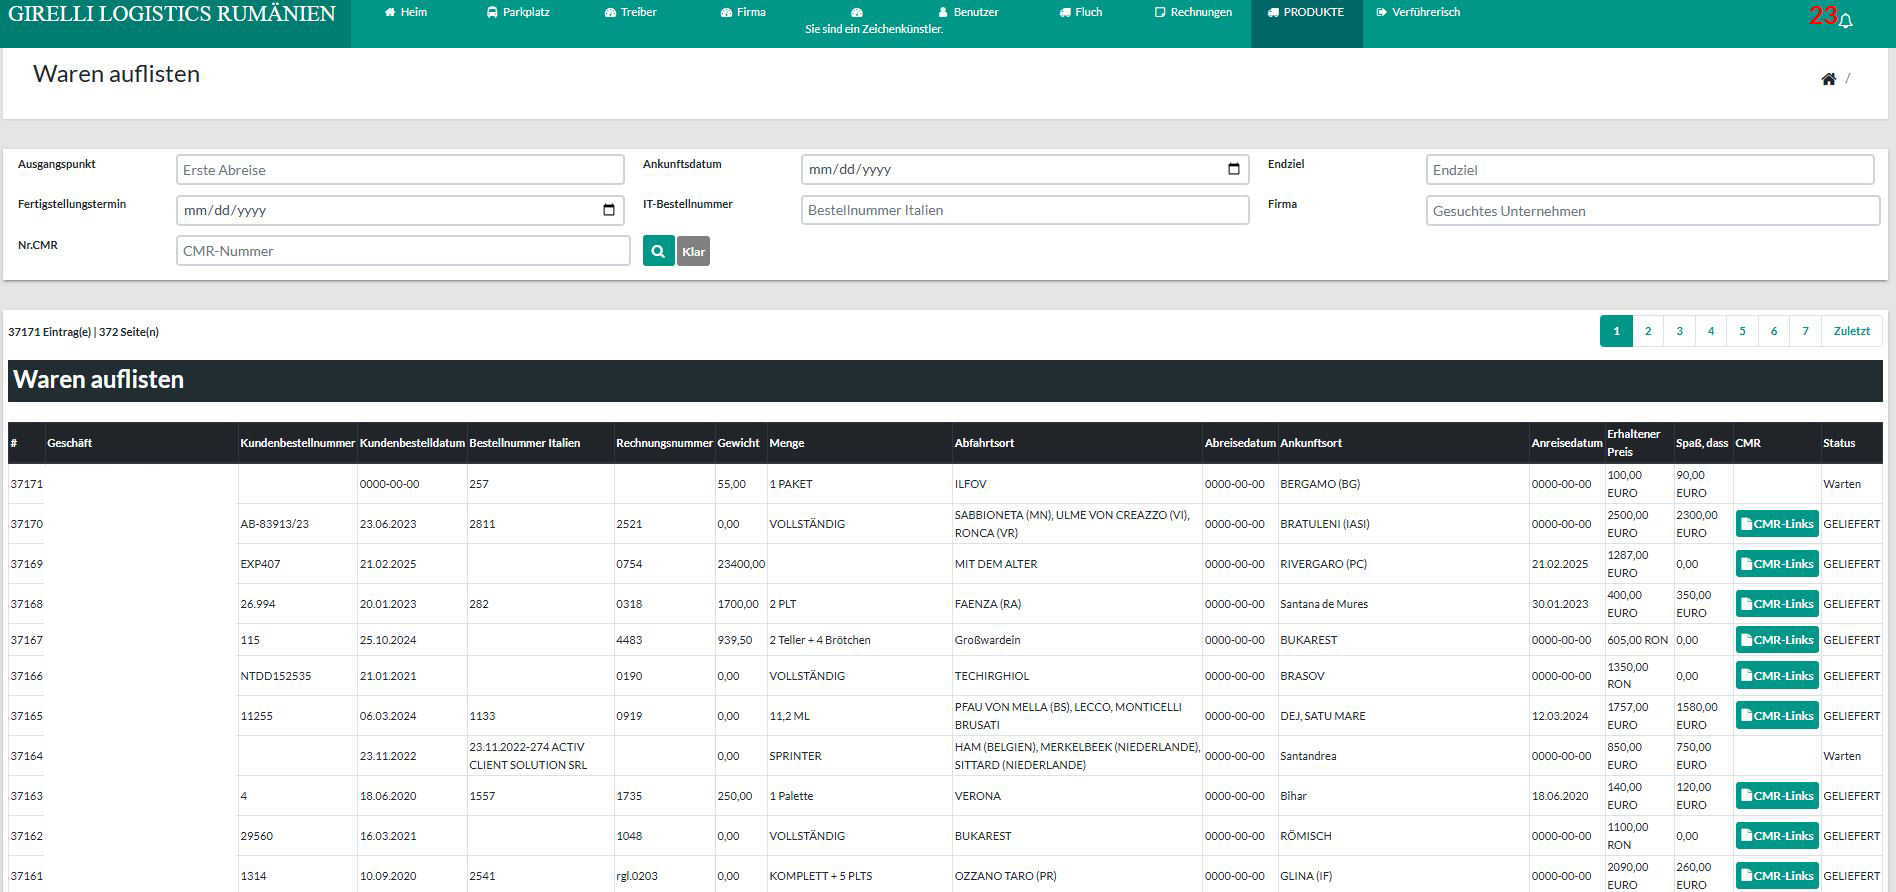This screenshot has height=892, width=1896.
Task: Open Fertigstellungstermin calendar picker icon
Action: 608,210
